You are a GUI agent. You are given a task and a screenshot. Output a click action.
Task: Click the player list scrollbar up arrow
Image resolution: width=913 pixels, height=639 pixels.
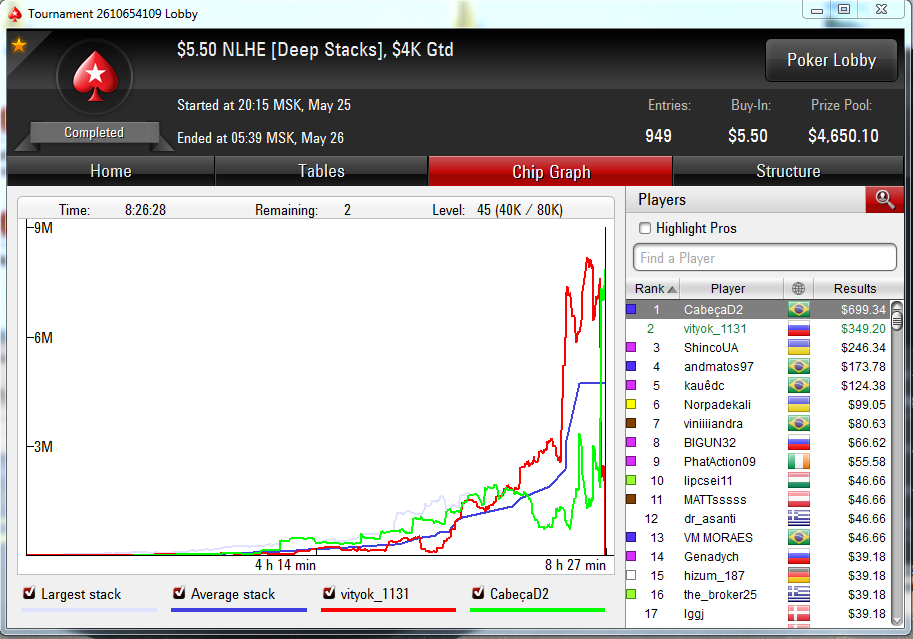pos(897,306)
